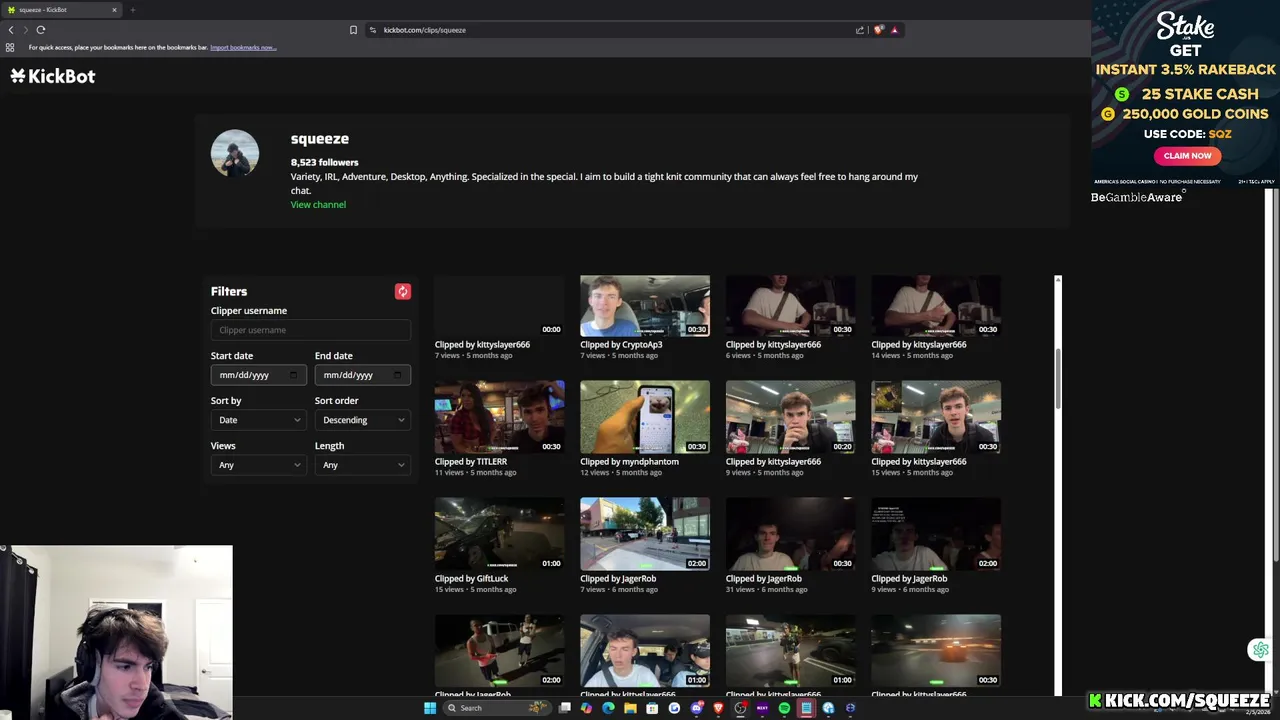Viewport: 1280px width, 720px height.
Task: Open the Start date calendar picker
Action: pos(293,375)
